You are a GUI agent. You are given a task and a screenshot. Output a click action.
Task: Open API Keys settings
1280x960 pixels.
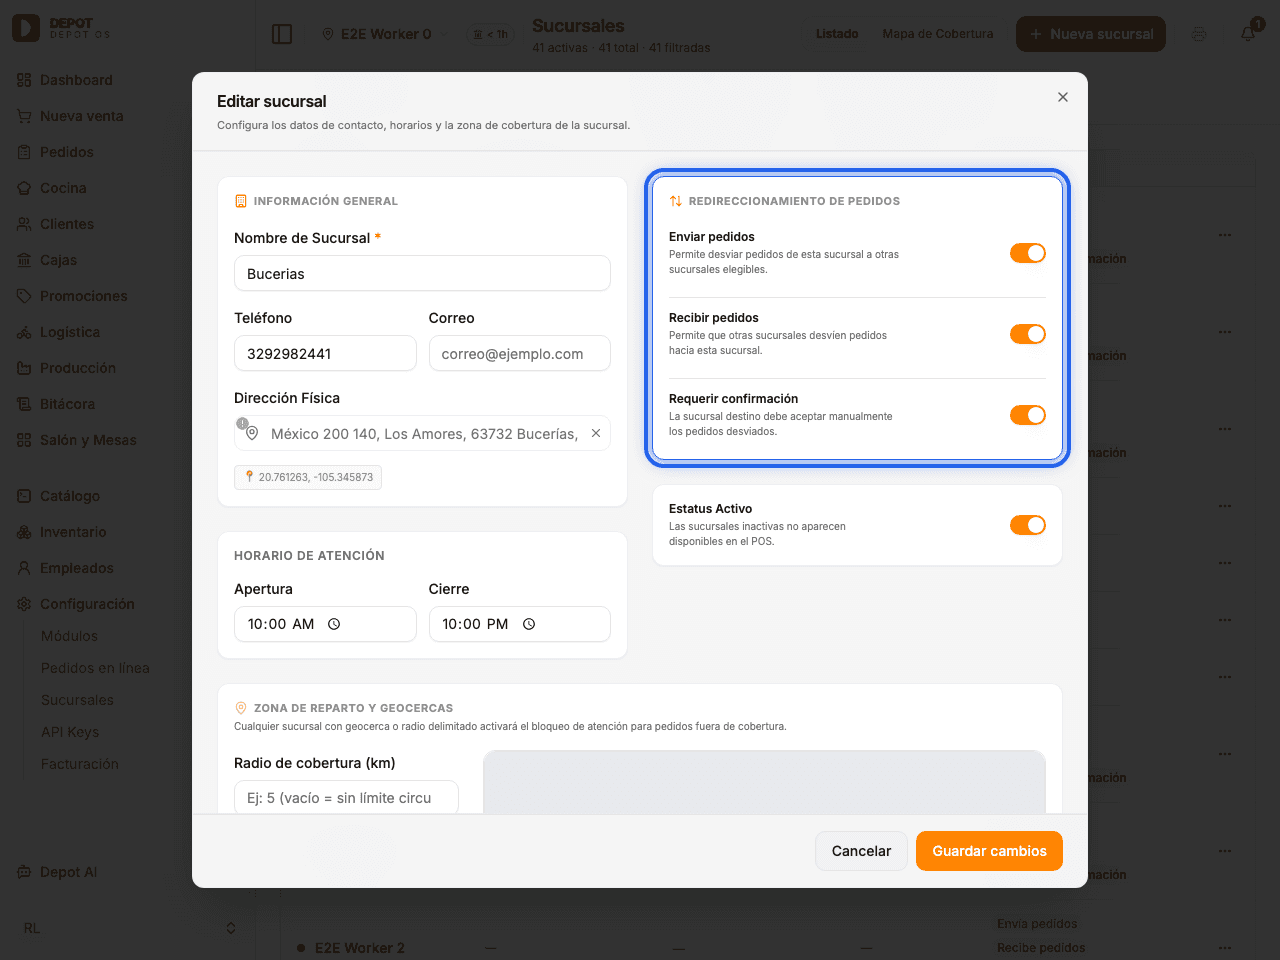[x=70, y=732]
